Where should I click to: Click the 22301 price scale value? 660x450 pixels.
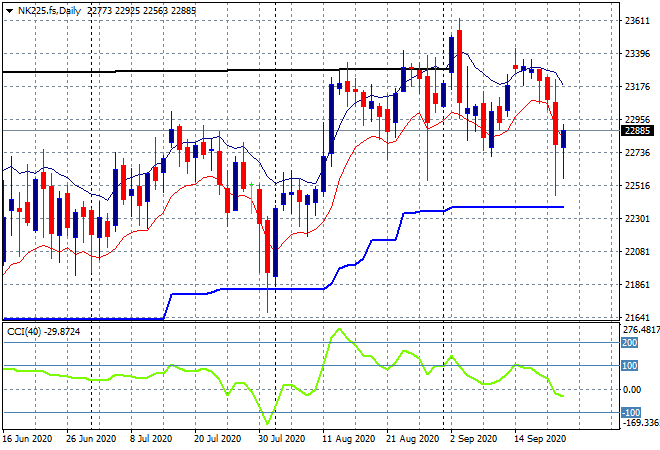coord(637,218)
